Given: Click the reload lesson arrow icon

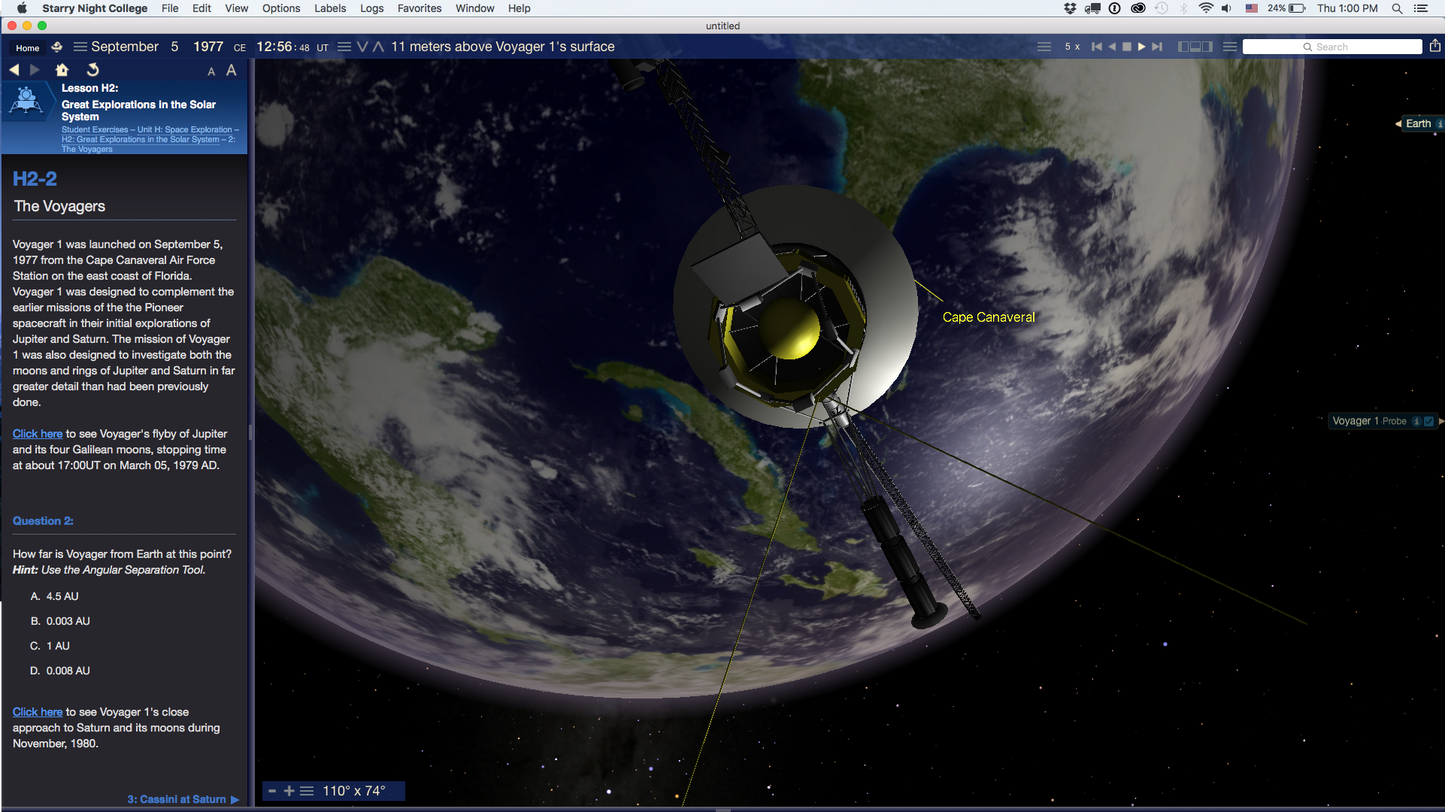Looking at the screenshot, I should tap(92, 70).
